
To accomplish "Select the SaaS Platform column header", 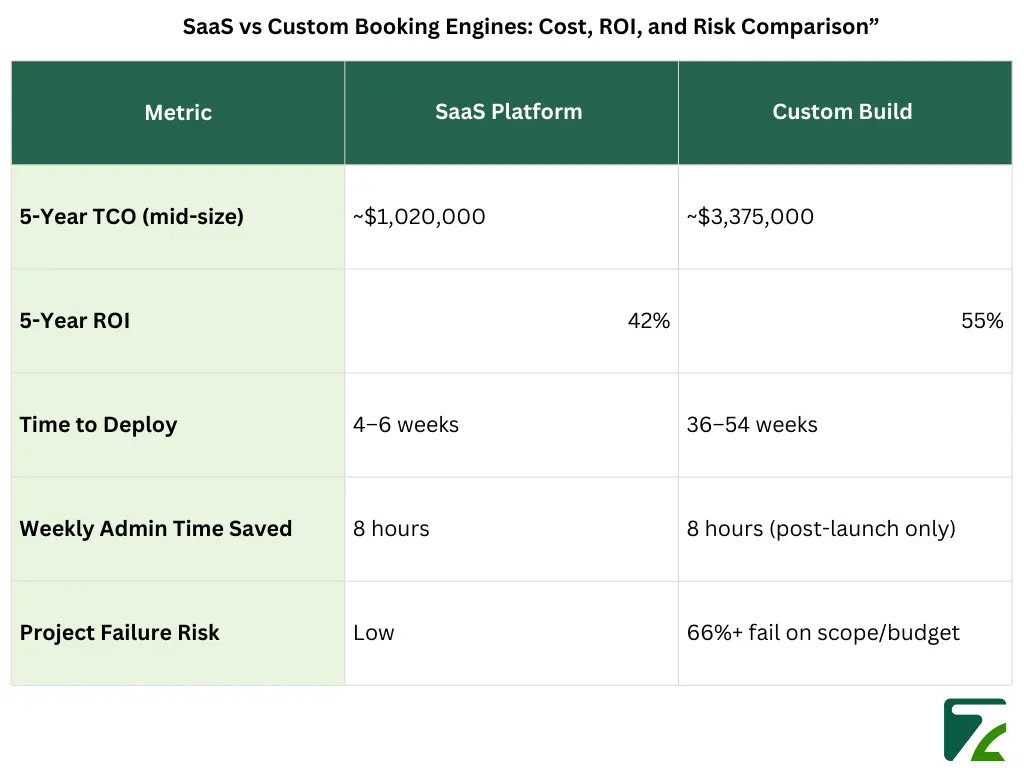I will pyautogui.click(x=508, y=112).
